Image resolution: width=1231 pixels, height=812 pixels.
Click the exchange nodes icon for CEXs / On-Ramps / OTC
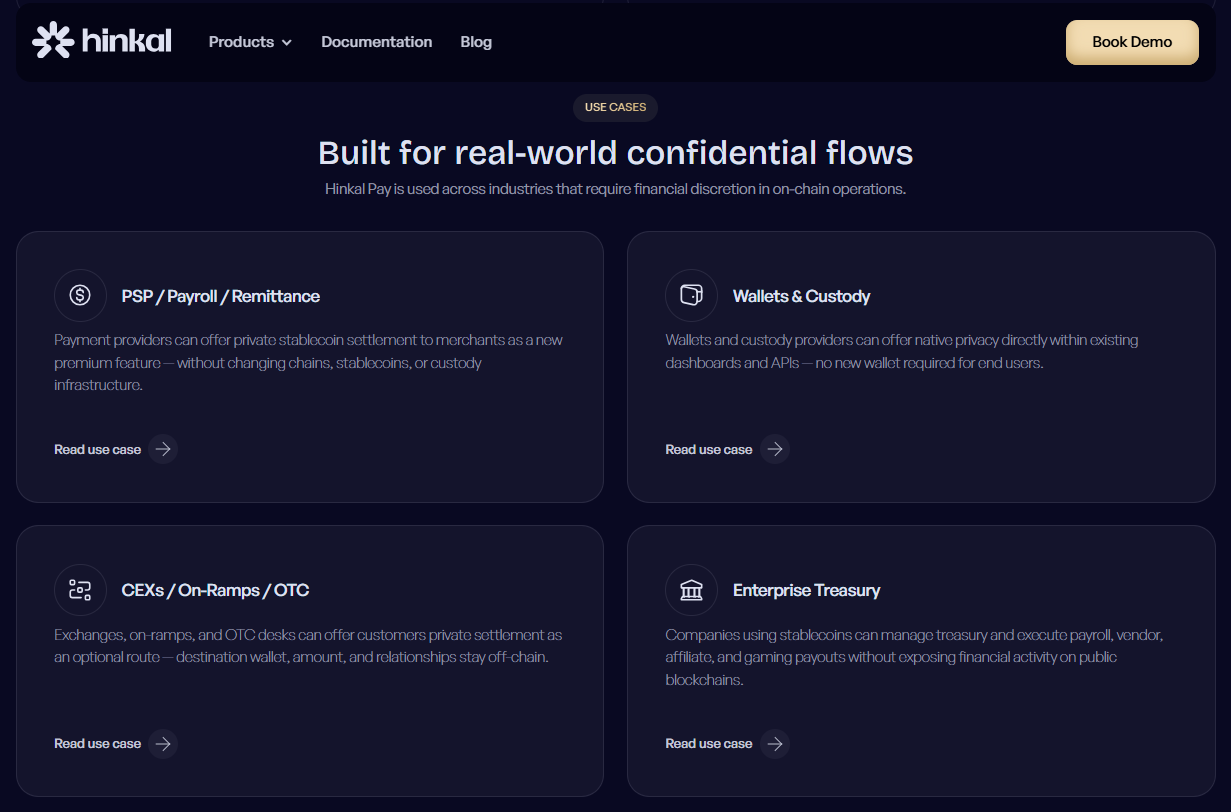[80, 589]
